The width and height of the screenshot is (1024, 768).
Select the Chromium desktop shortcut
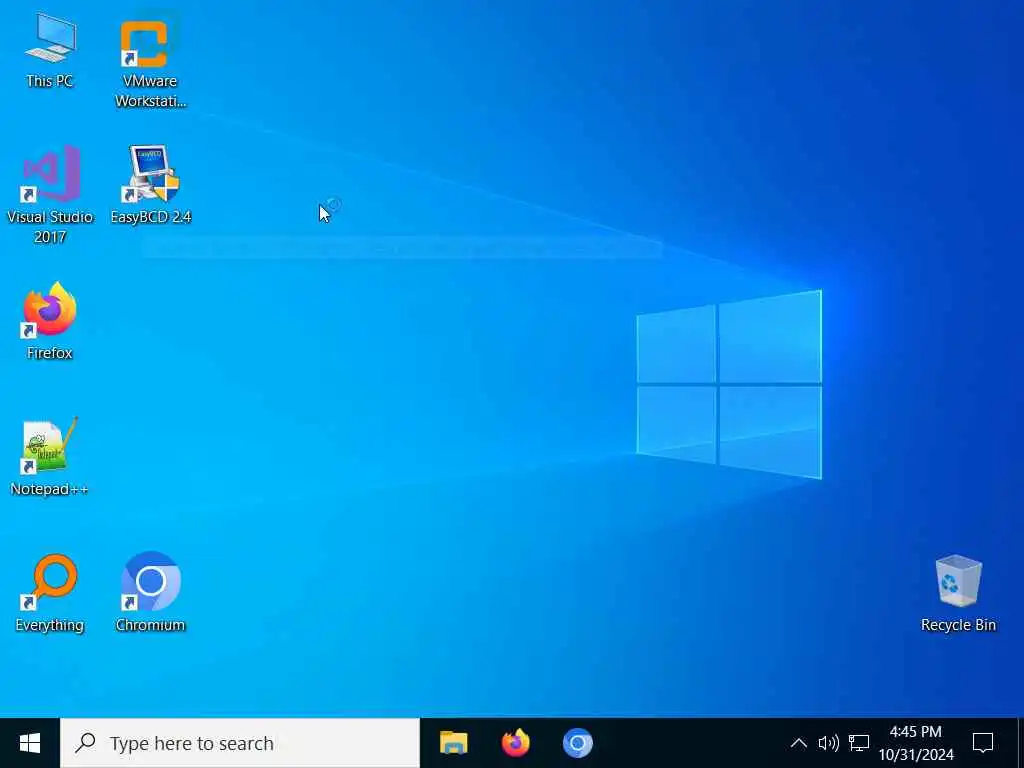pyautogui.click(x=150, y=593)
